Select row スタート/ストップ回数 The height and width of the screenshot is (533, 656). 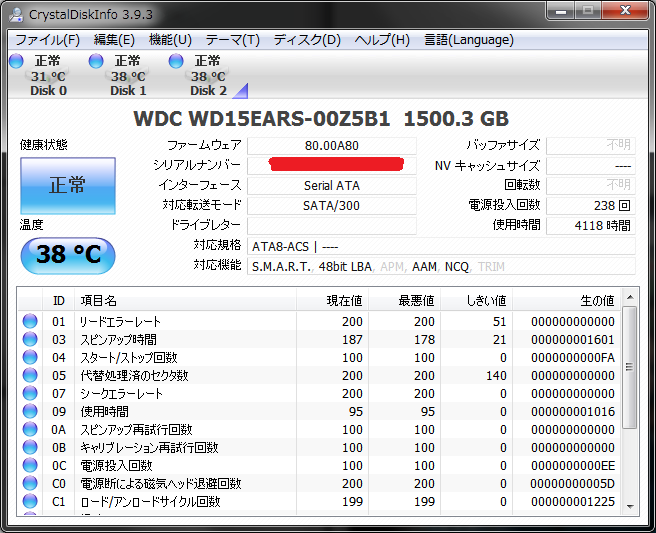click(x=319, y=357)
